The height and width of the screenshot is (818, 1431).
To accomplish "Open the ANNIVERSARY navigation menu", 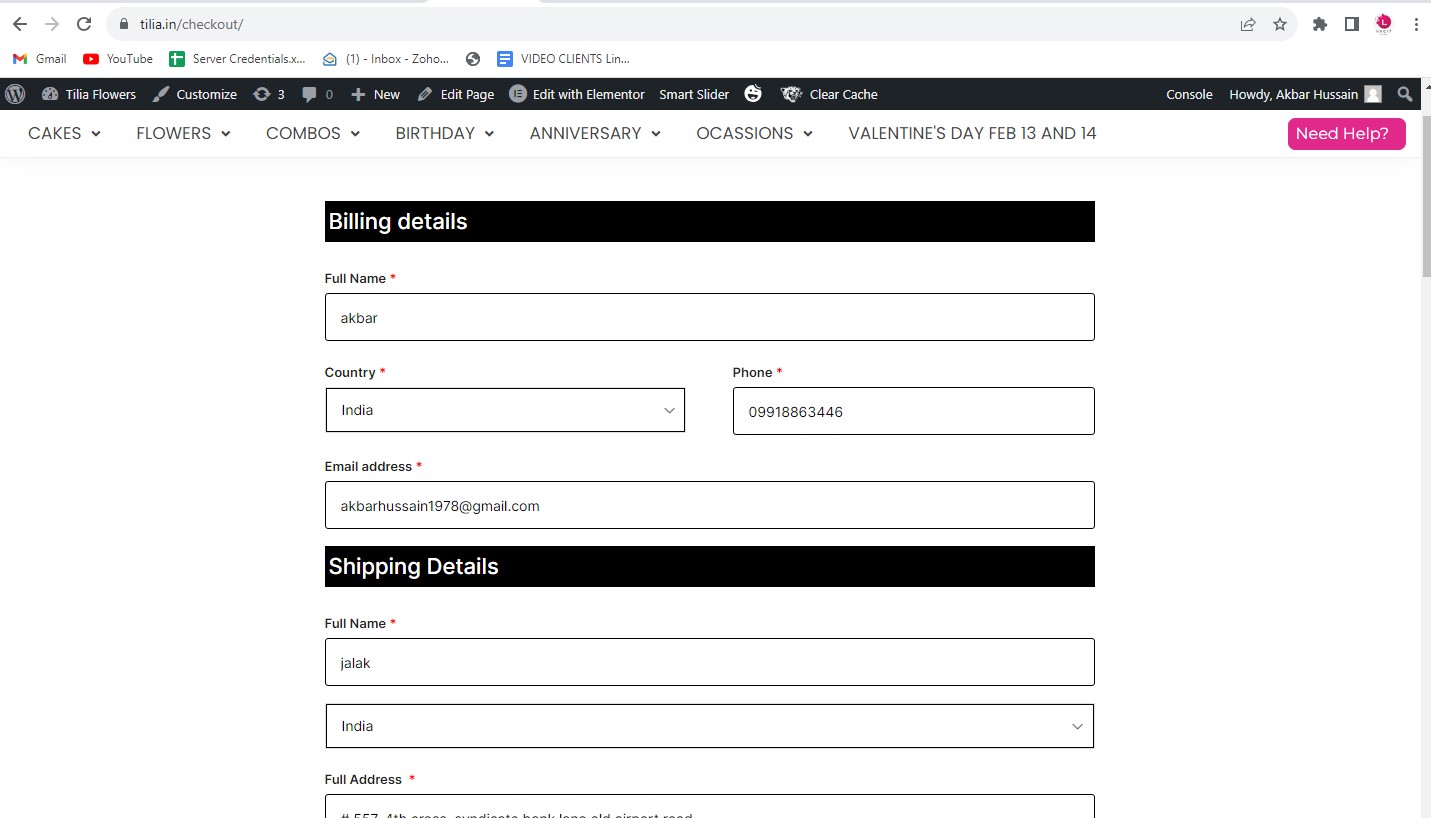I will (595, 133).
